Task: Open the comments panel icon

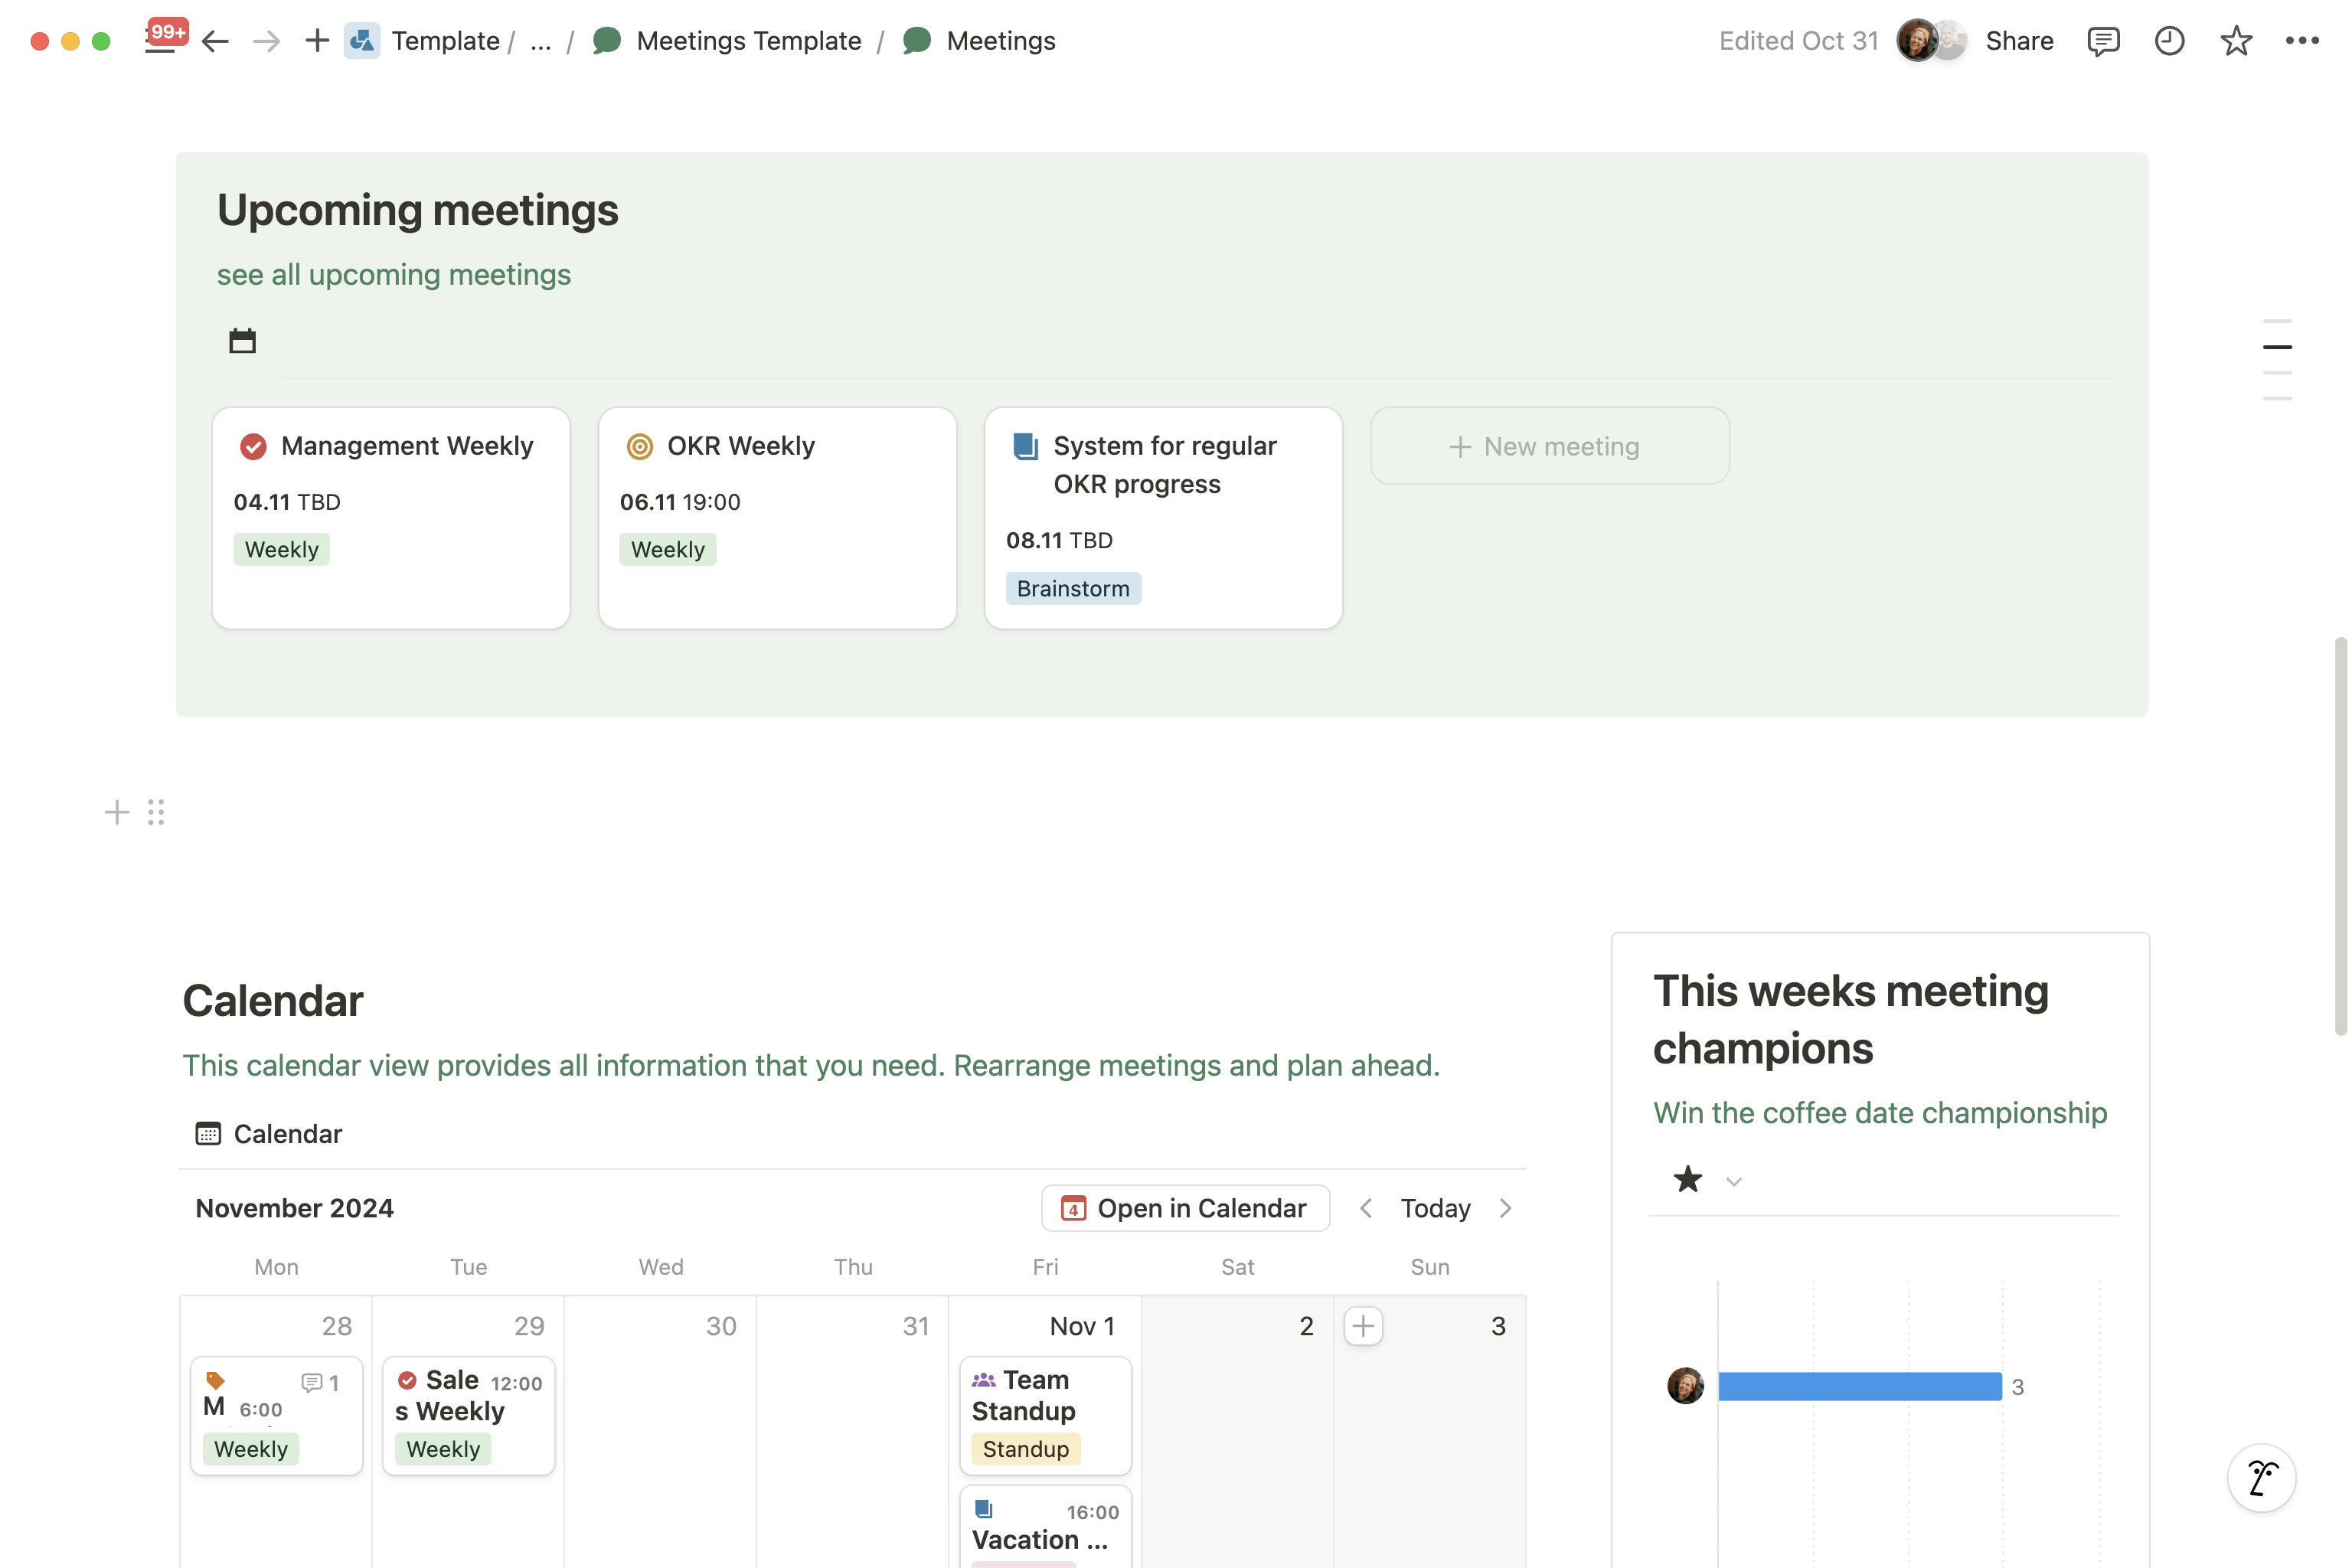Action: tap(2103, 41)
